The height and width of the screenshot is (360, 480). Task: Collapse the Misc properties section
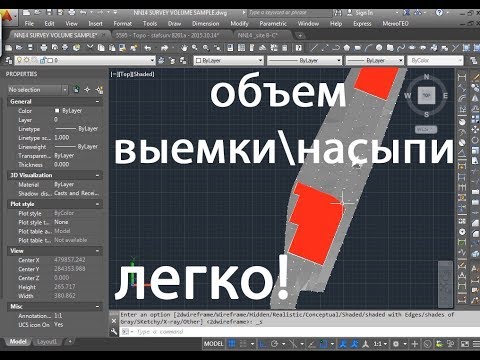tap(98, 306)
